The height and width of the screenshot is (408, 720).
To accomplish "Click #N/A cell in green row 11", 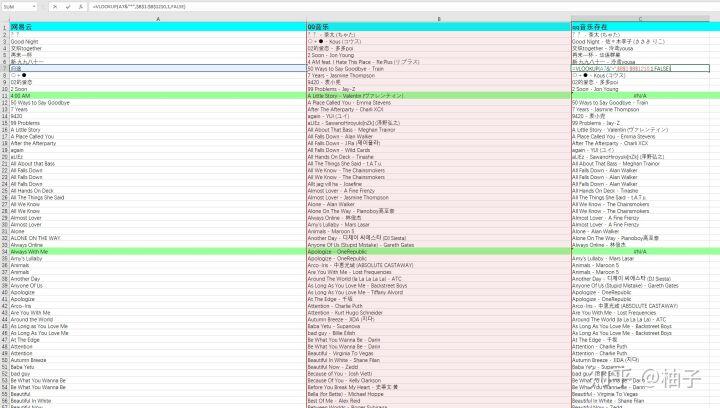I will [x=640, y=96].
